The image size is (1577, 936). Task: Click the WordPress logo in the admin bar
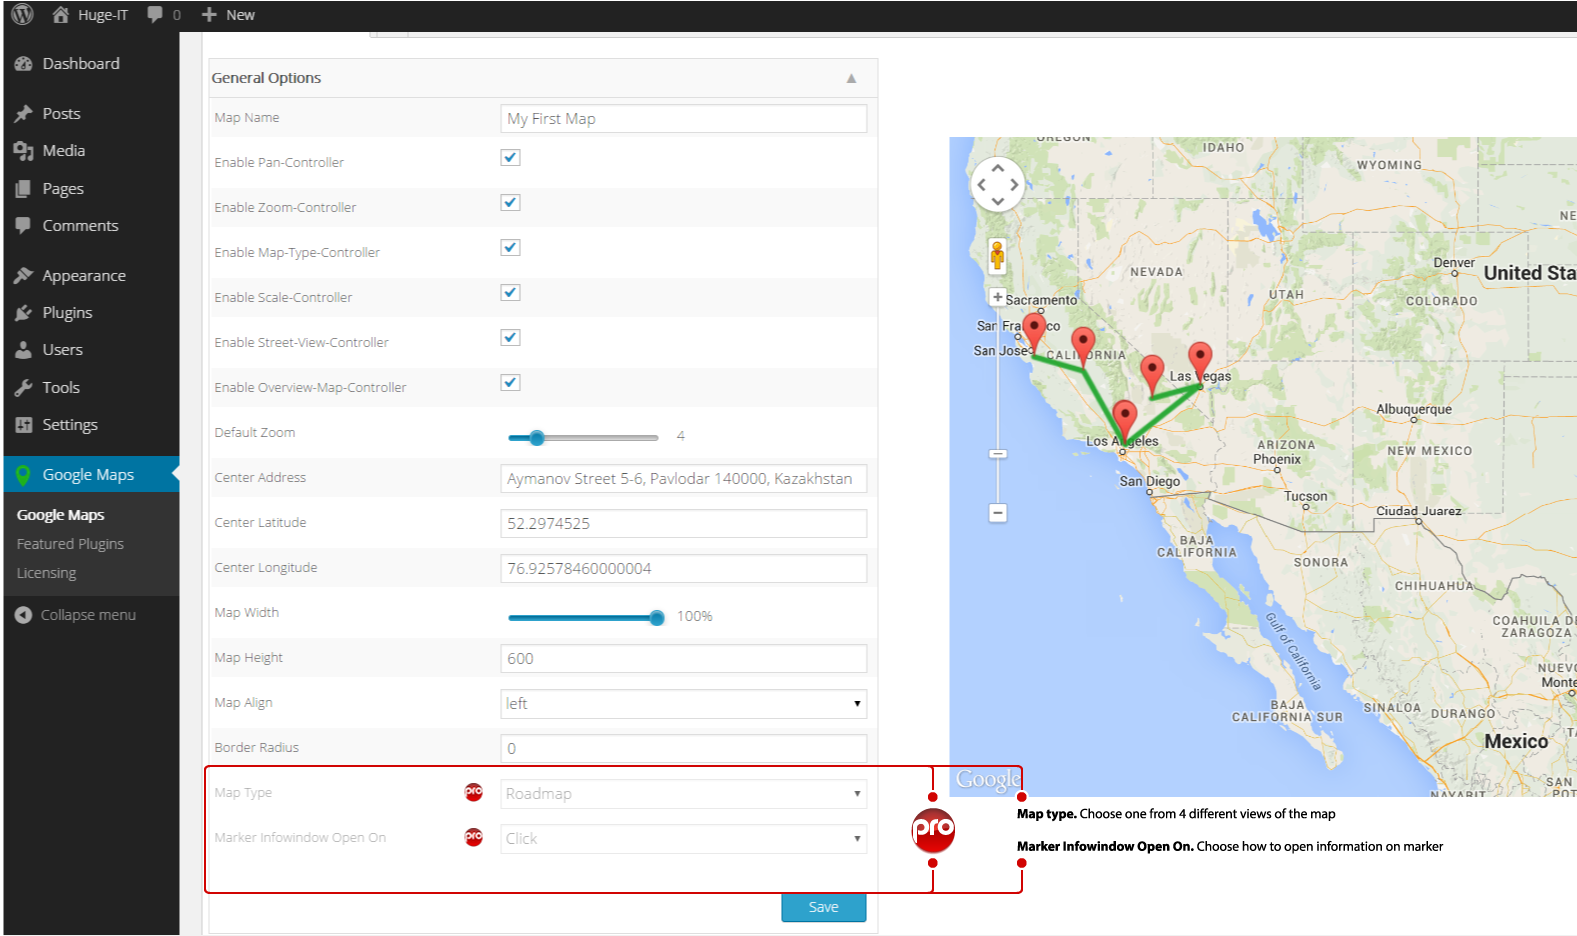point(23,14)
